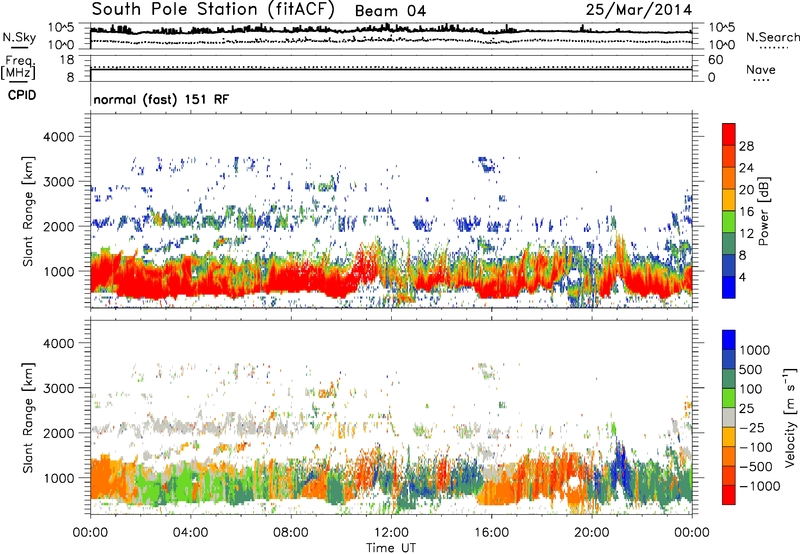Click the '60' Nave axis label
The image size is (800, 554).
pos(715,60)
